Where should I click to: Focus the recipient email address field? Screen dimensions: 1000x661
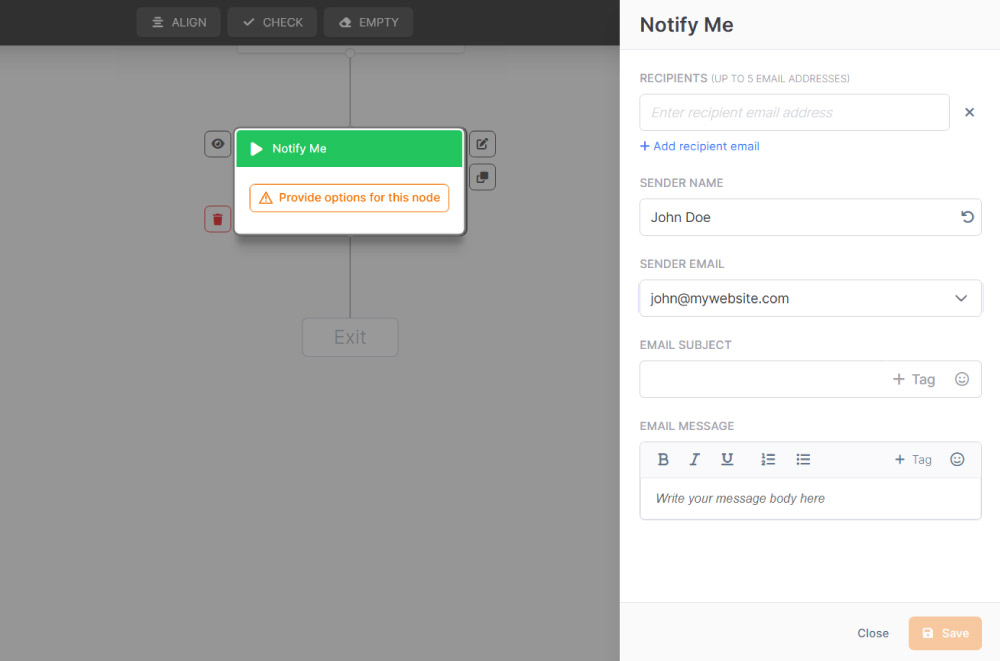point(794,113)
